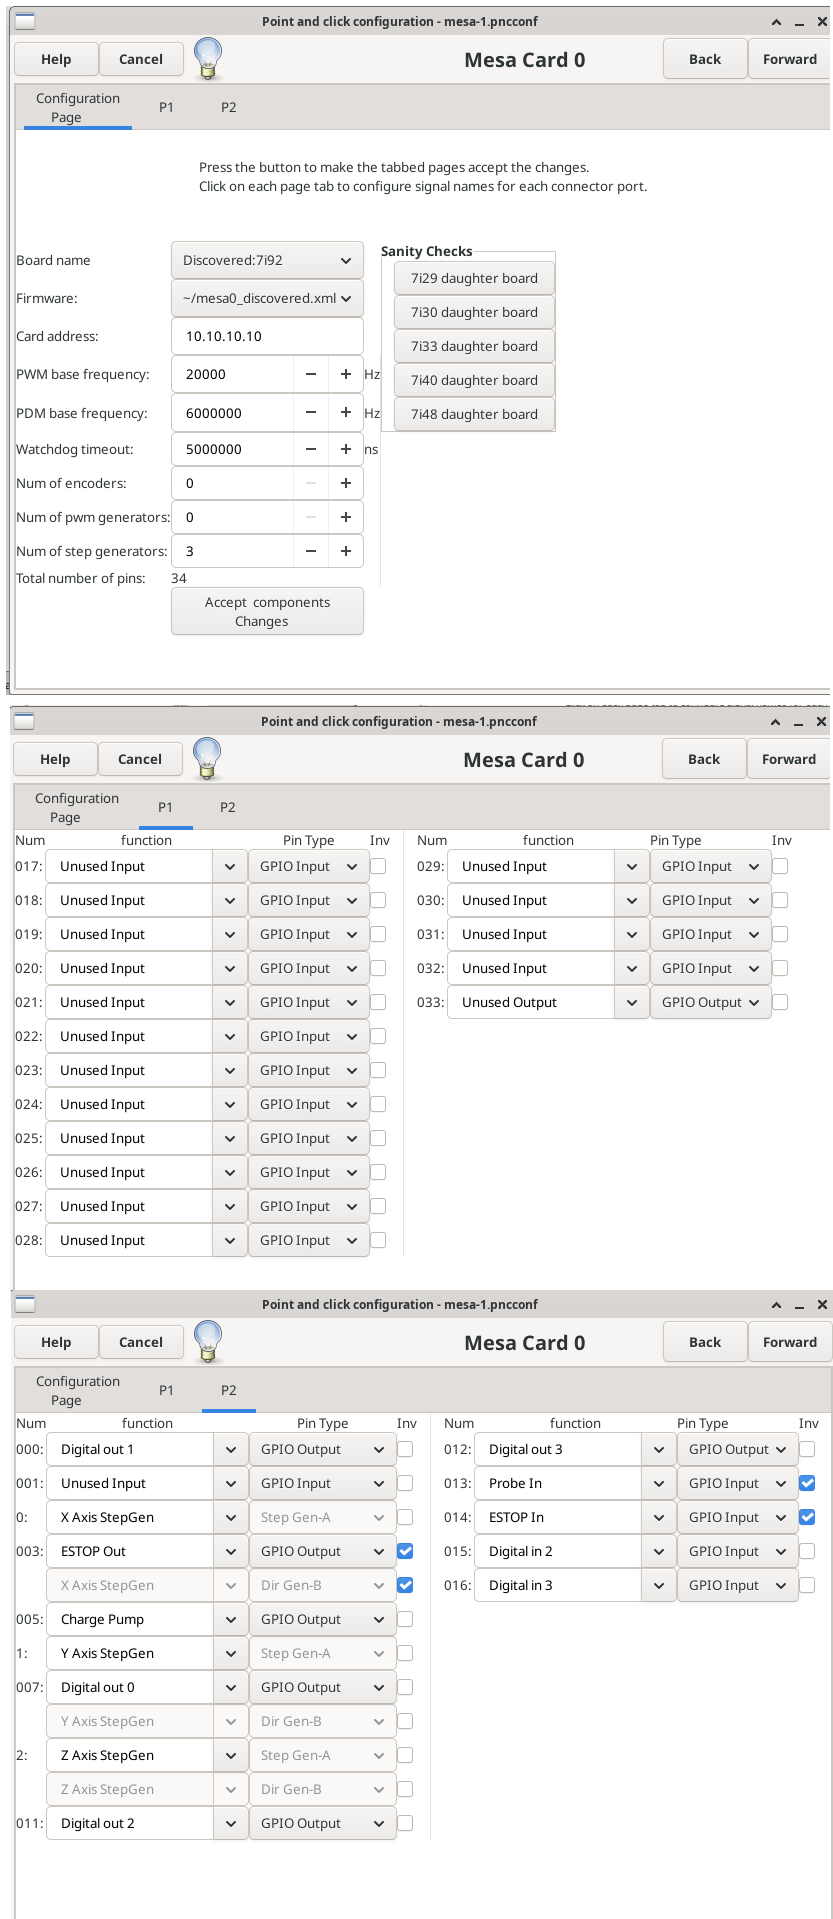Click the Card address input field
Screen dimensions: 833x1919
click(x=267, y=336)
